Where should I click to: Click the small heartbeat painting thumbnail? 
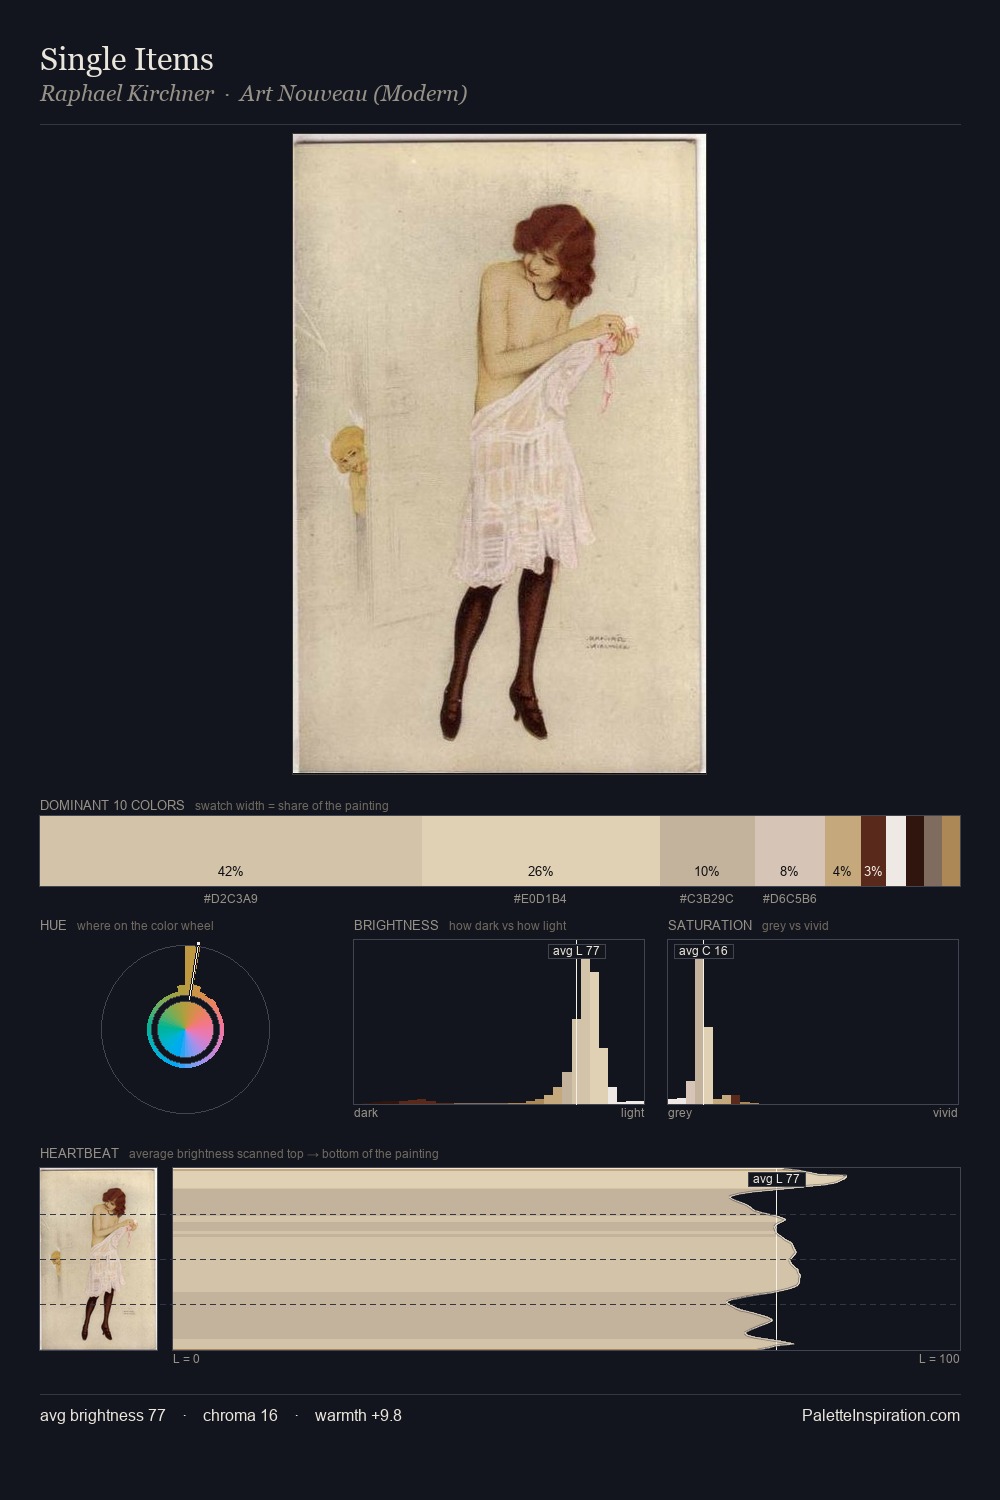(x=98, y=1259)
